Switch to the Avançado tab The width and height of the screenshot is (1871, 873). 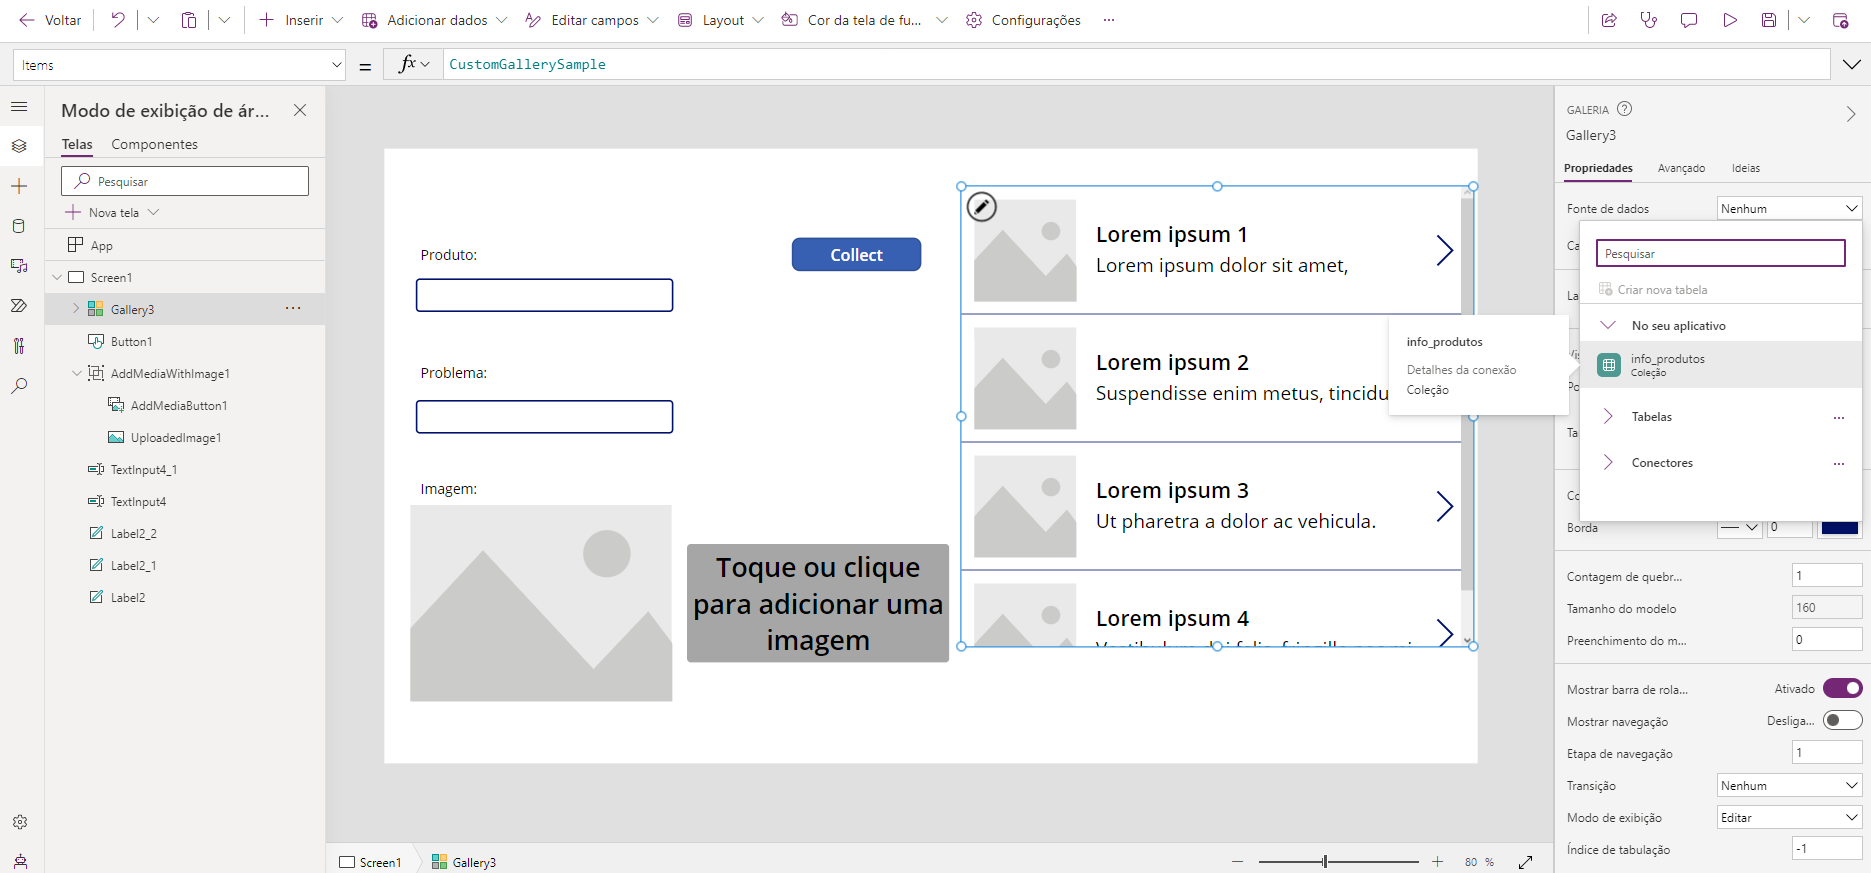point(1681,168)
